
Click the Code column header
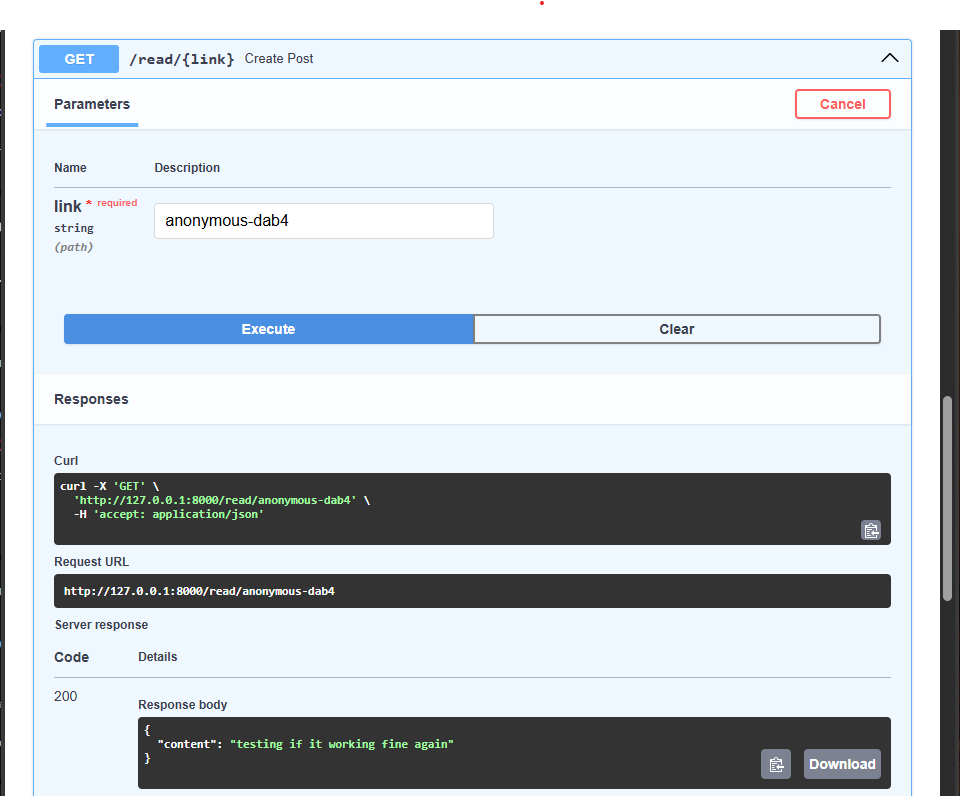(71, 657)
